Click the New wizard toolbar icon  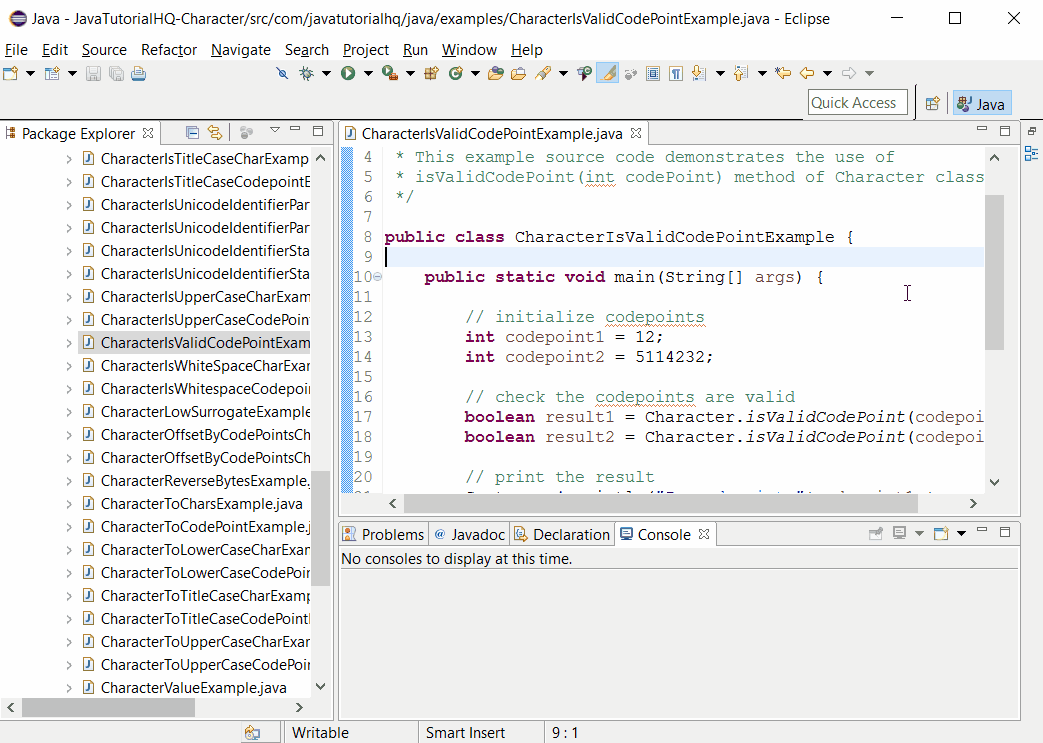[11, 73]
